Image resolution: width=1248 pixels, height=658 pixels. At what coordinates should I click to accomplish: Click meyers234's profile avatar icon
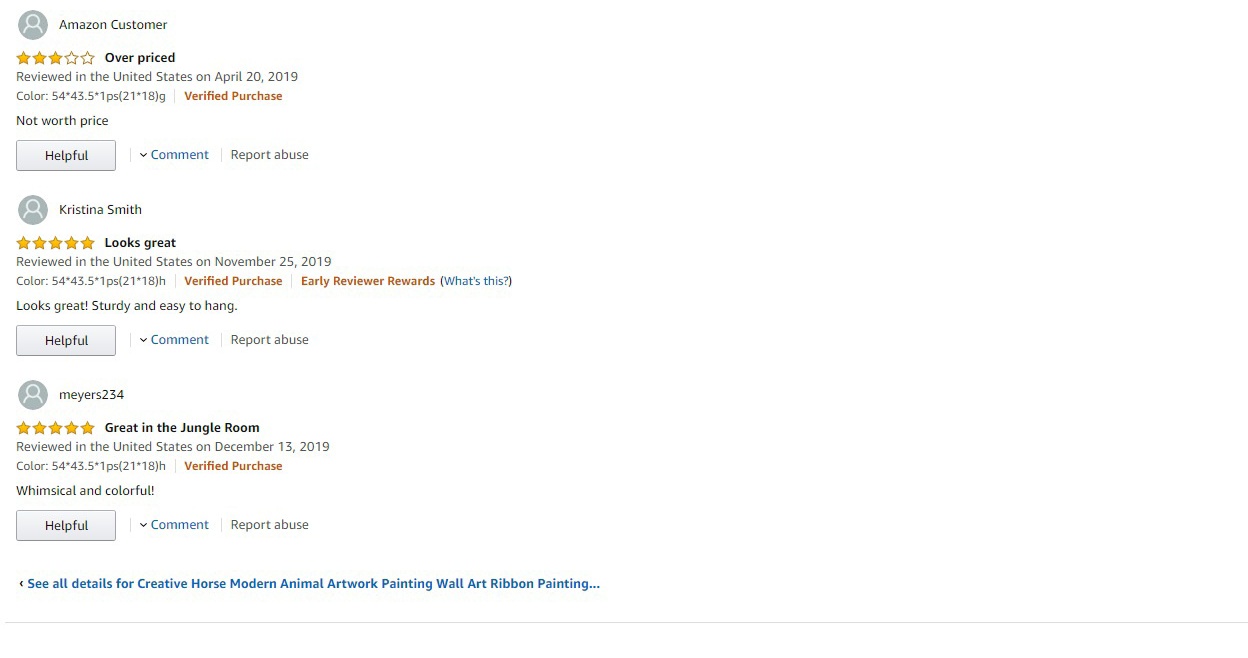[x=33, y=395]
